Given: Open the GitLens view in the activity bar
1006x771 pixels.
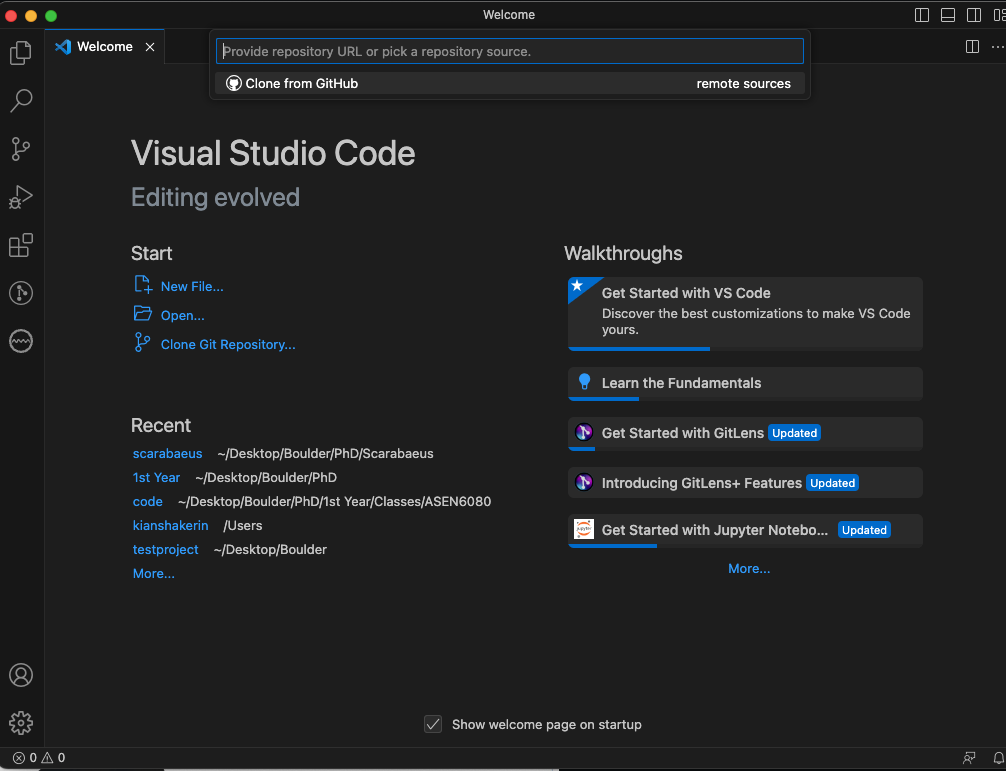Looking at the screenshot, I should (21, 293).
